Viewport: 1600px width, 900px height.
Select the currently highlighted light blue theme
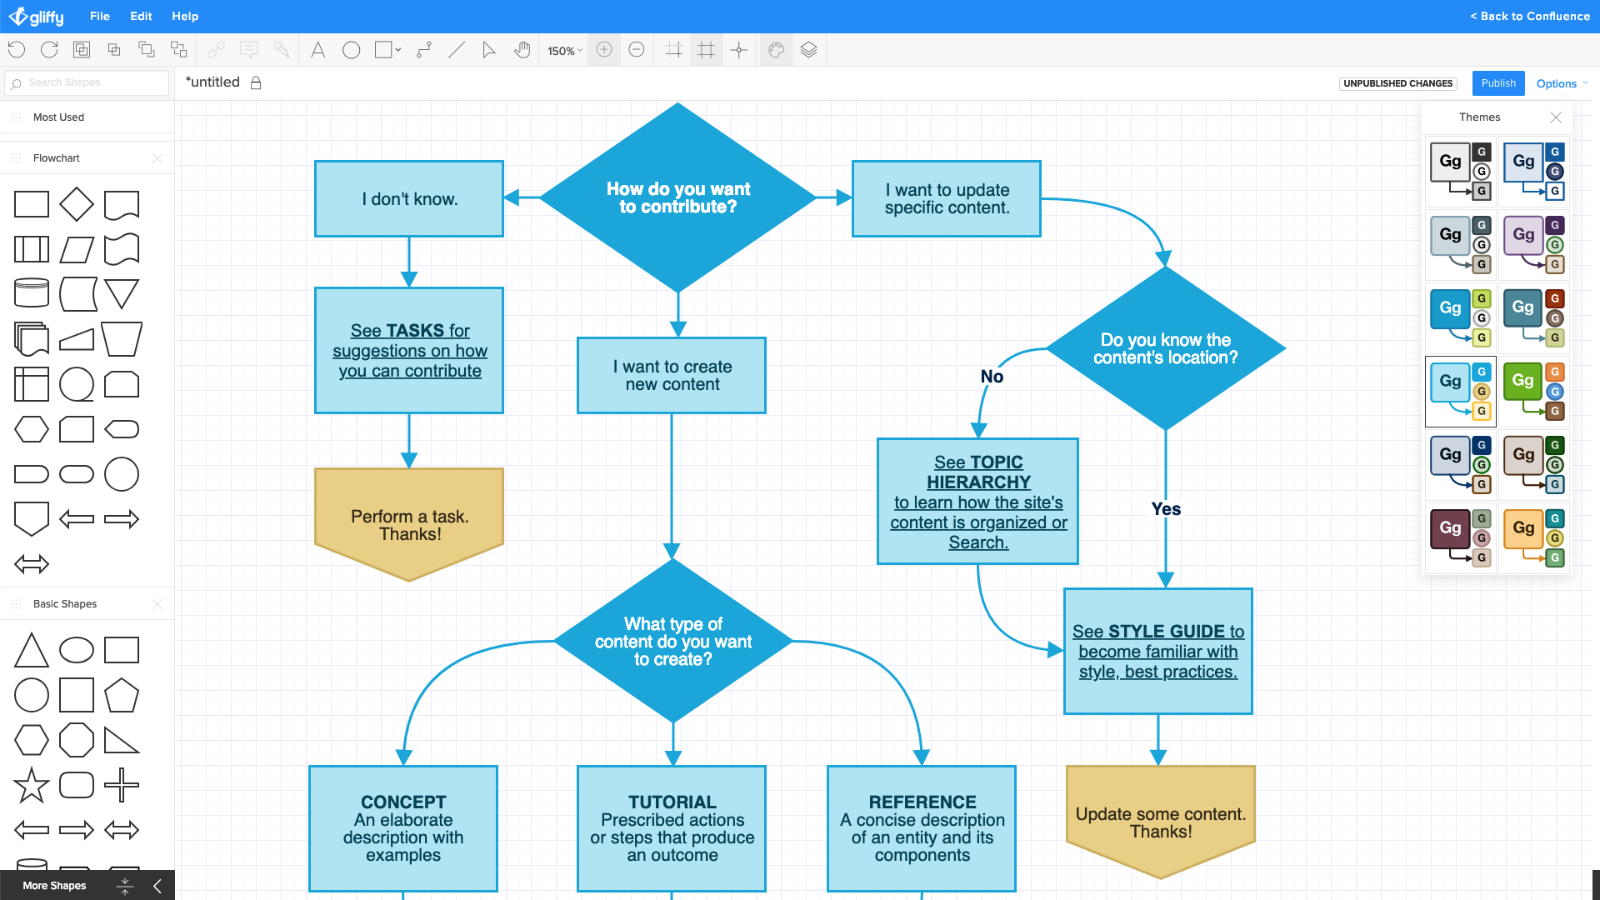point(1461,391)
